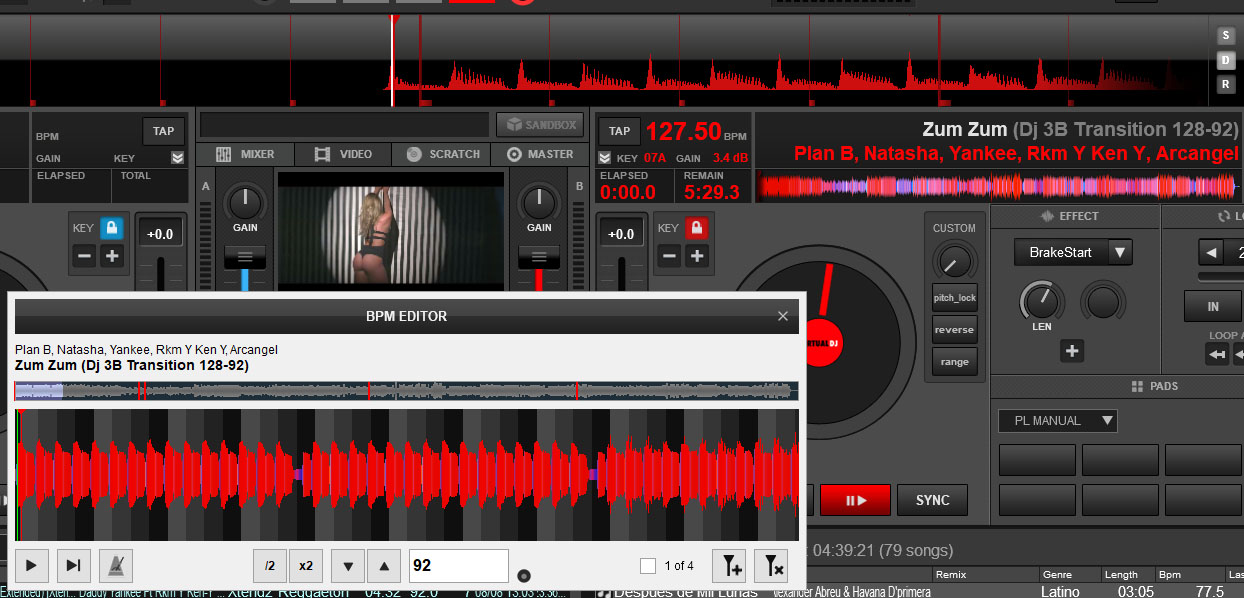Click the R button beside the top waveform
Viewport: 1244px width, 598px height.
click(1226, 84)
